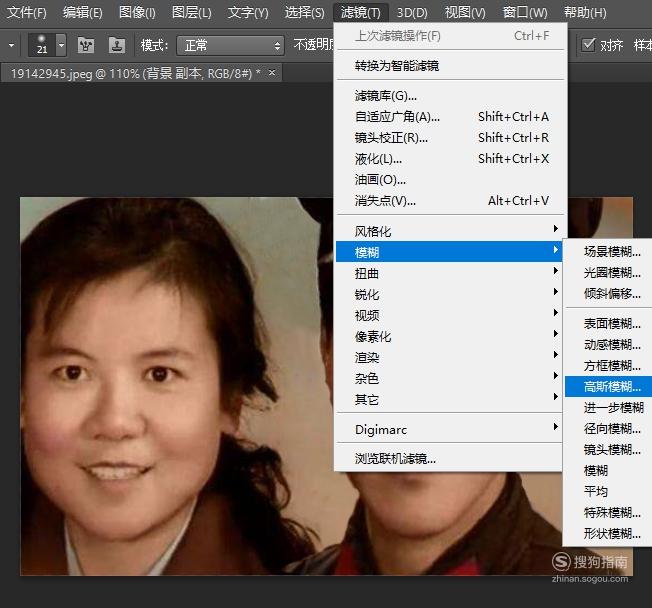652x608 pixels.
Task: Toggle the Clone Source panel icon
Action: point(117,45)
